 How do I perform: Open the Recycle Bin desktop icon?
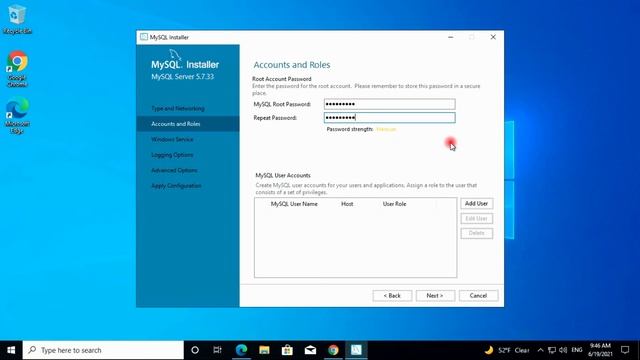click(17, 20)
